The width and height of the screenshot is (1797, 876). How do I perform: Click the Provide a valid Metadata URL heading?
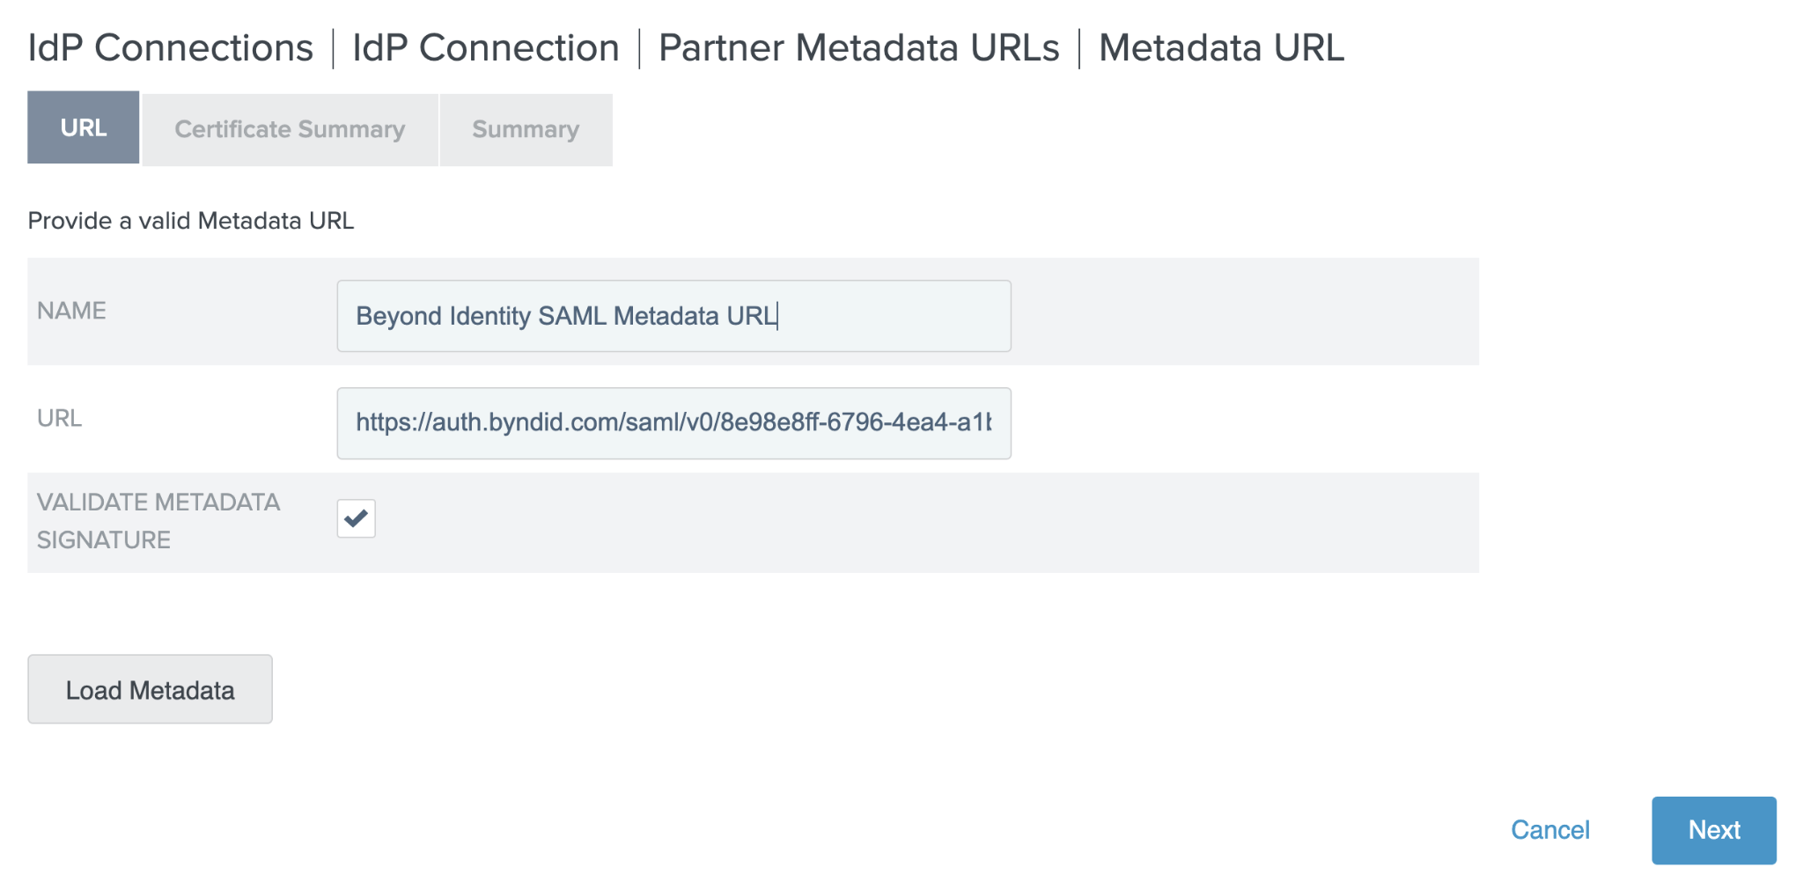pyautogui.click(x=190, y=221)
